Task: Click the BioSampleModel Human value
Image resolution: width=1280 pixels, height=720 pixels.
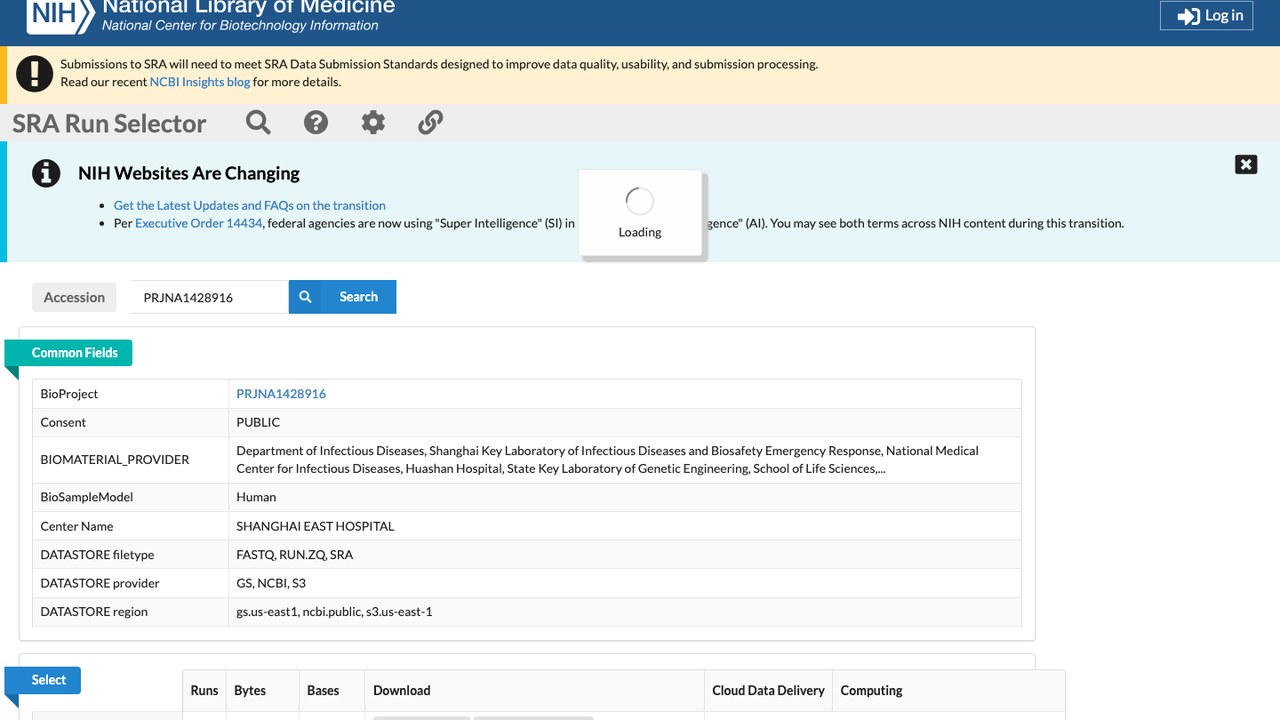Action: point(256,497)
